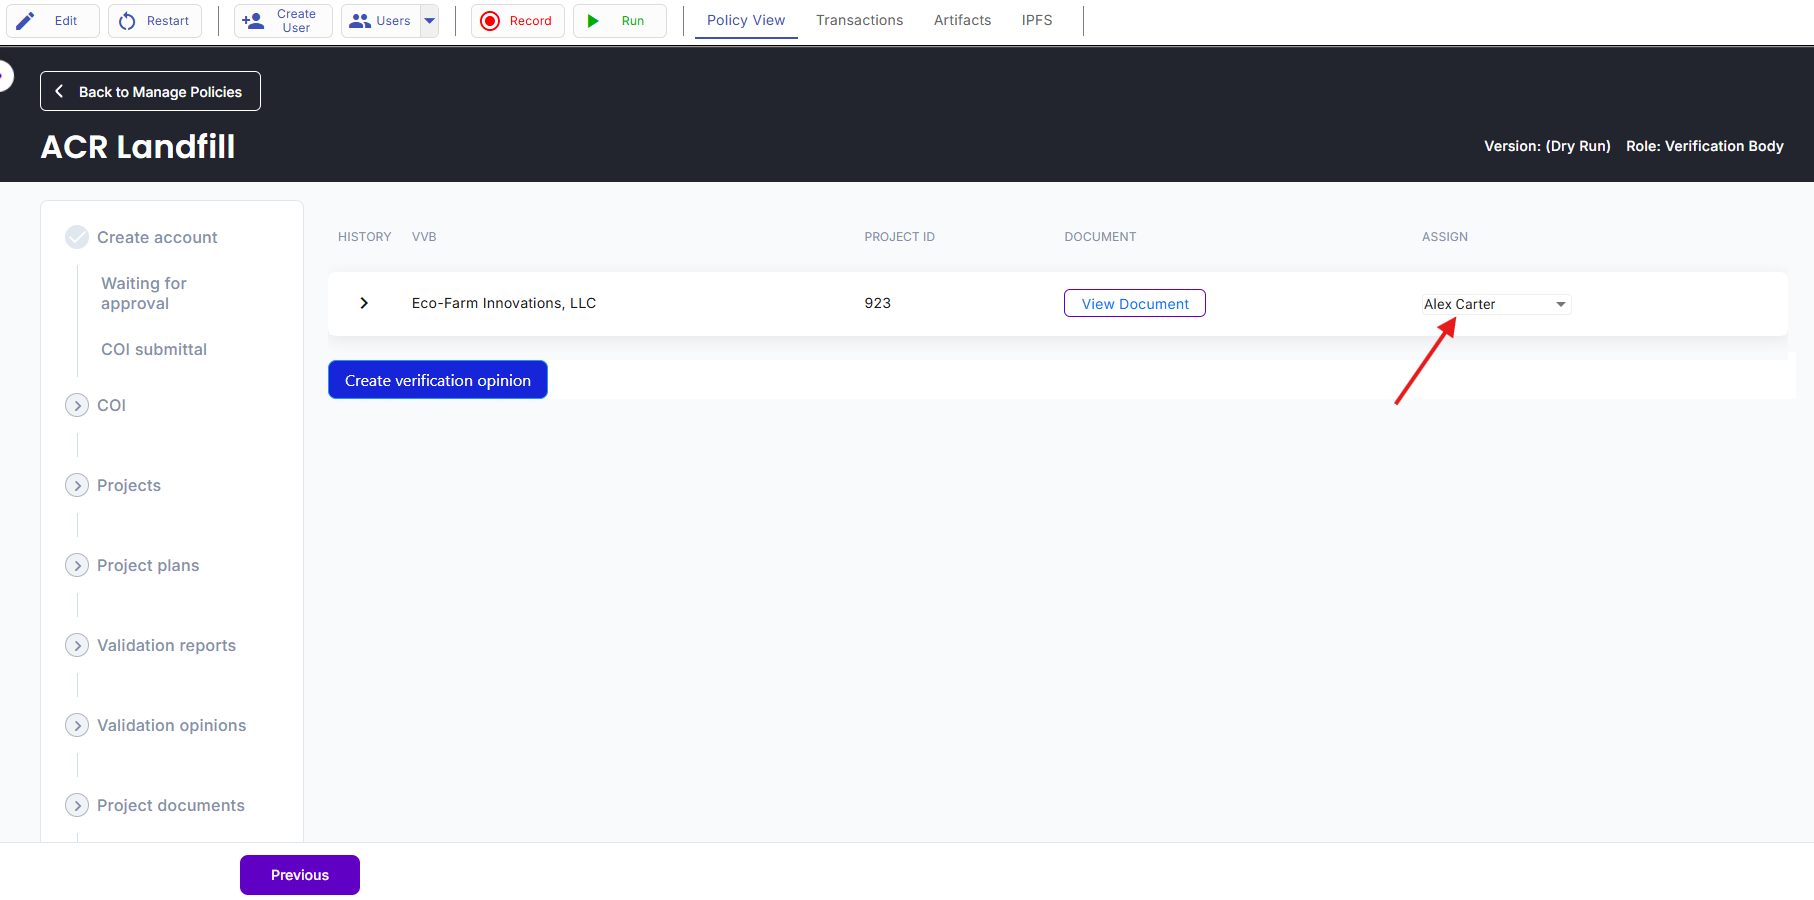Open the Artifacts tab

pyautogui.click(x=962, y=20)
